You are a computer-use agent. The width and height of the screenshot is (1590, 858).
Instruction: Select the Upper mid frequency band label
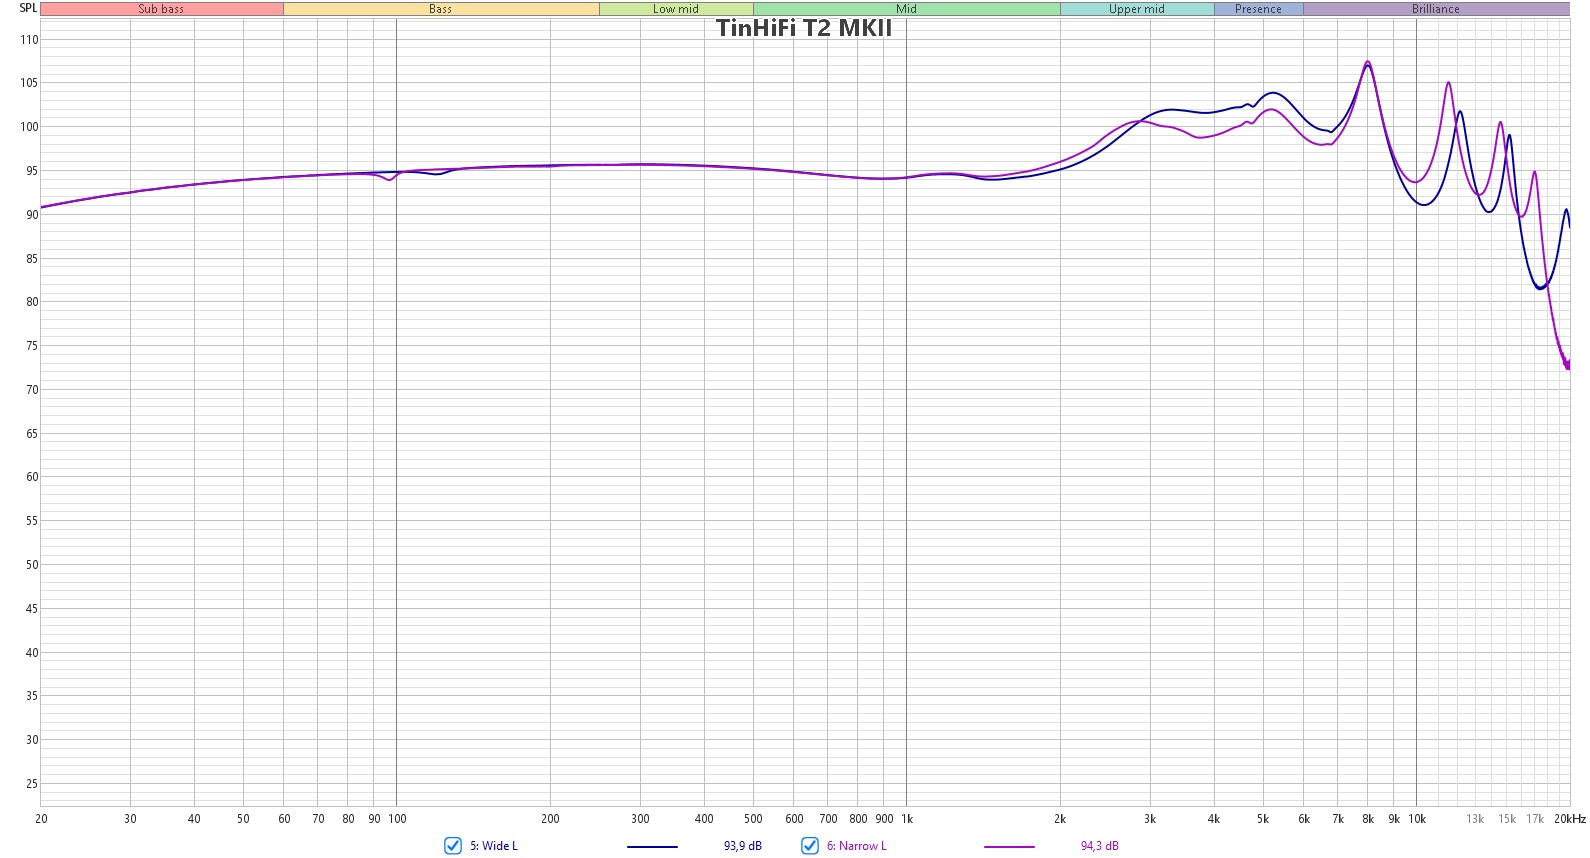1137,9
